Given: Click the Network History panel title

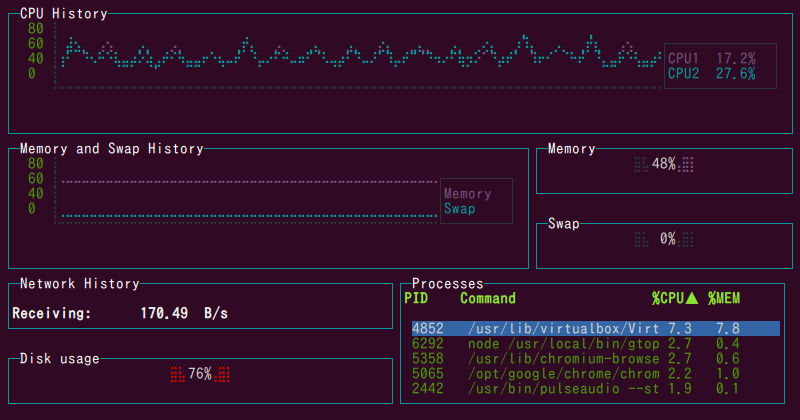Looking at the screenshot, I should [x=80, y=284].
